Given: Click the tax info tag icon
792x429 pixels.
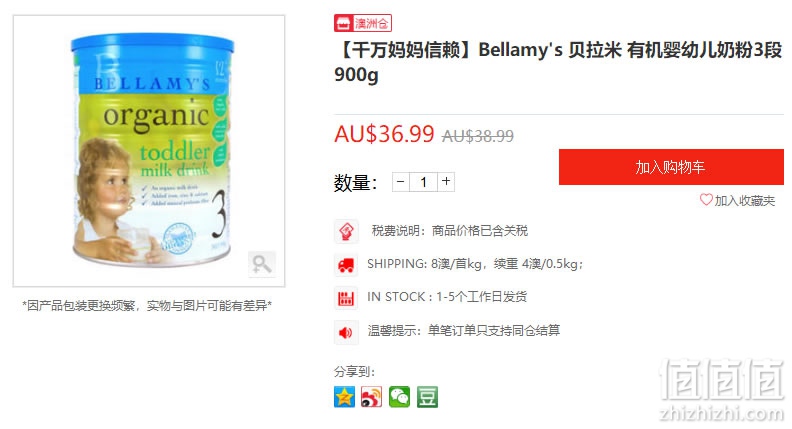Looking at the screenshot, I should (346, 232).
